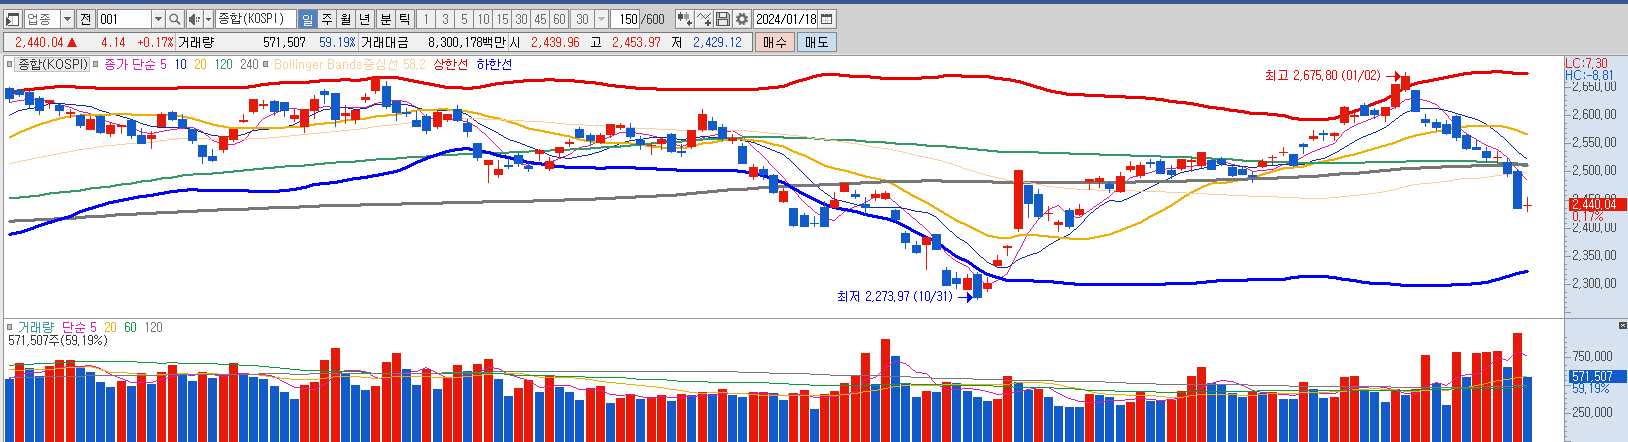Click the blue 10 moving average label
Viewport: 1628px width, 442px height.
180,64
